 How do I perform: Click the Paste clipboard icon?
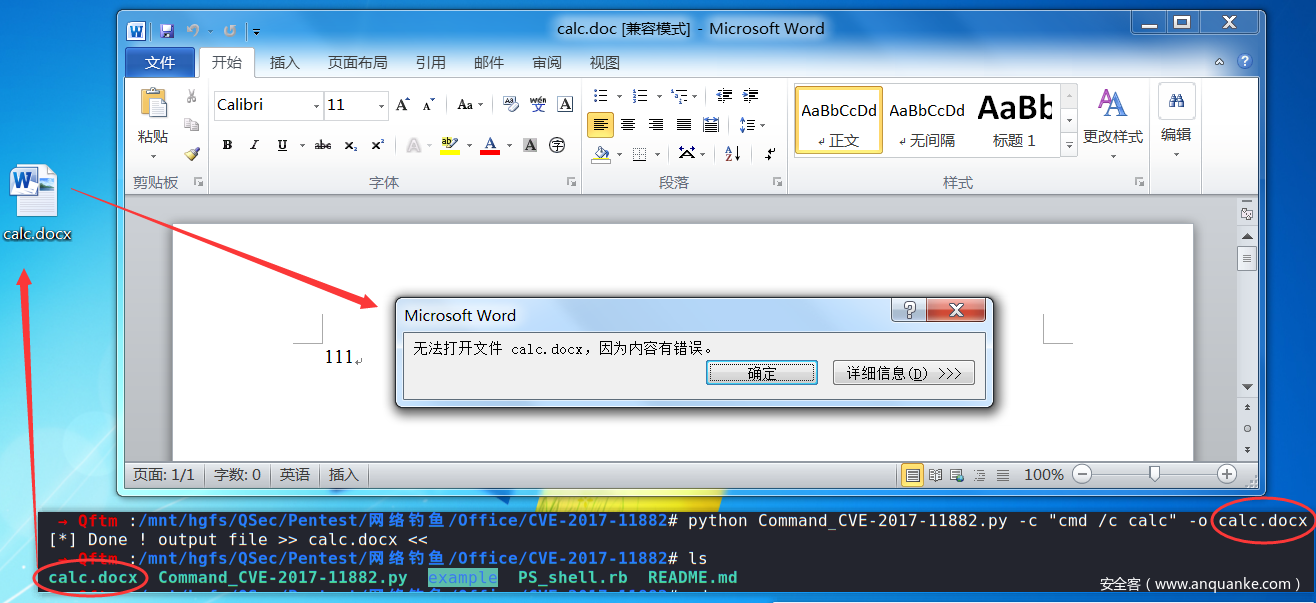(x=153, y=103)
